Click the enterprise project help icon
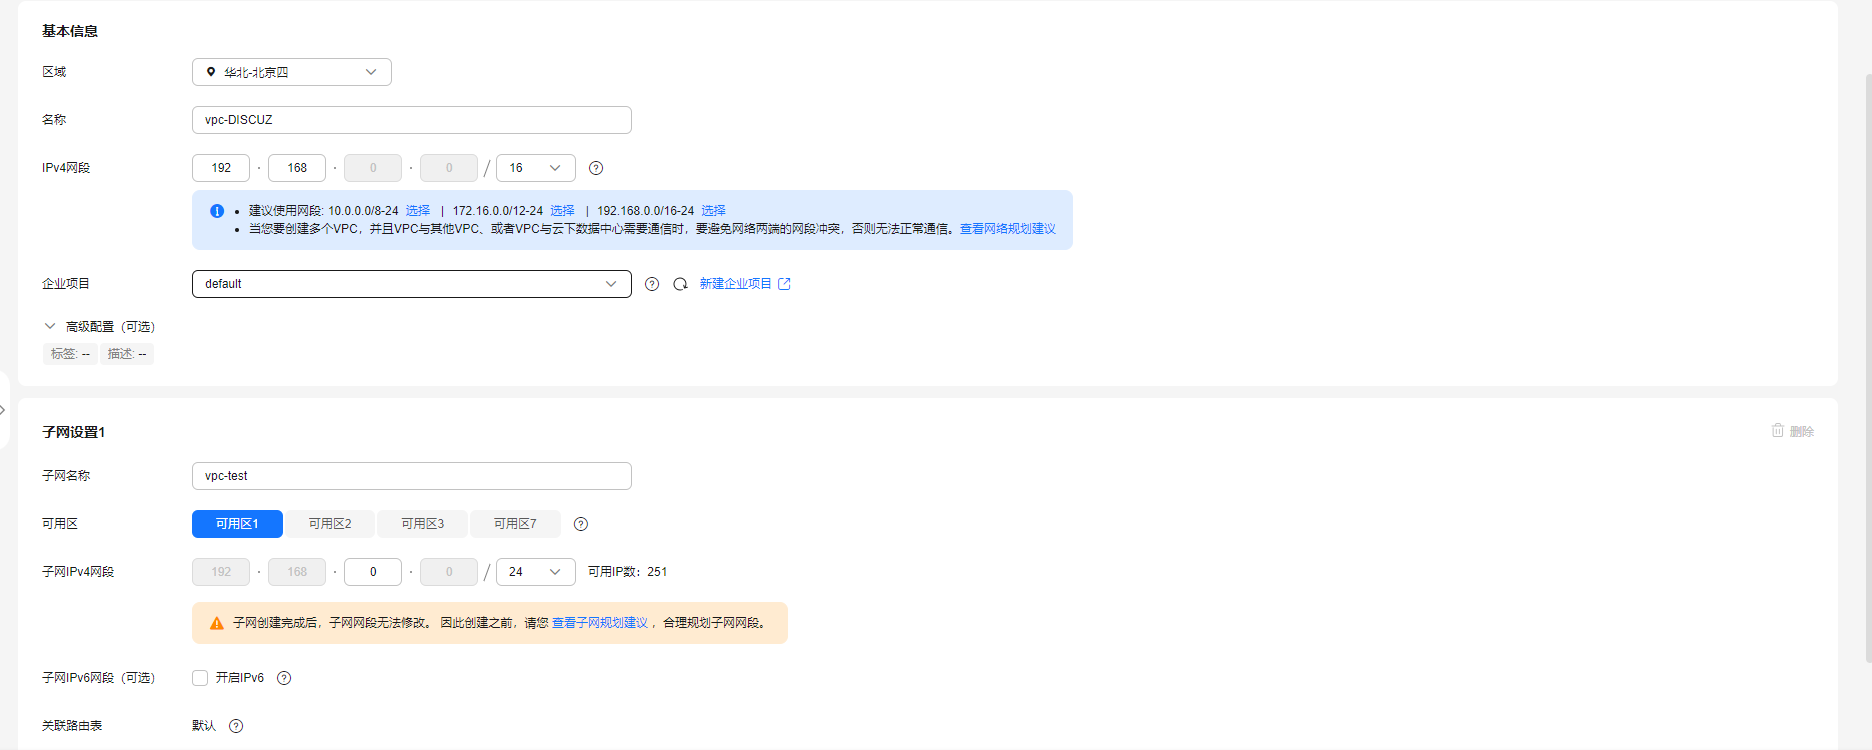 coord(652,284)
